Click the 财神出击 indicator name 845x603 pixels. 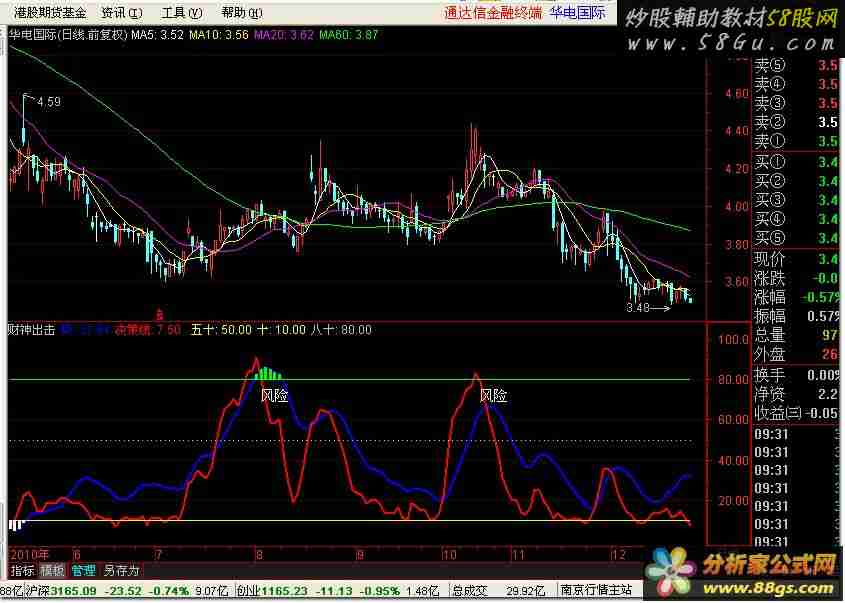(31, 330)
